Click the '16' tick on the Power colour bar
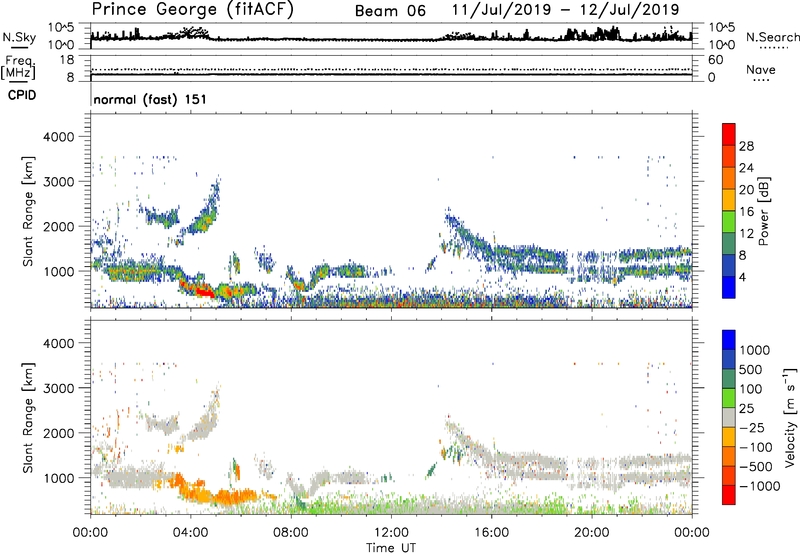The width and height of the screenshot is (800, 554). (x=746, y=212)
